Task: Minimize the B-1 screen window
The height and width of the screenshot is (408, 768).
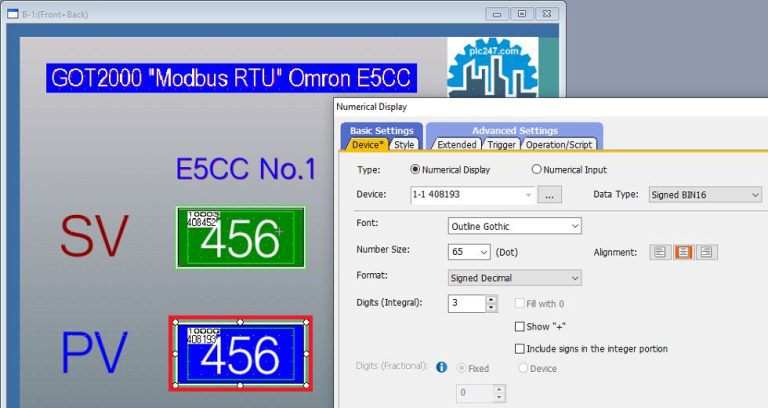Action: pos(497,14)
